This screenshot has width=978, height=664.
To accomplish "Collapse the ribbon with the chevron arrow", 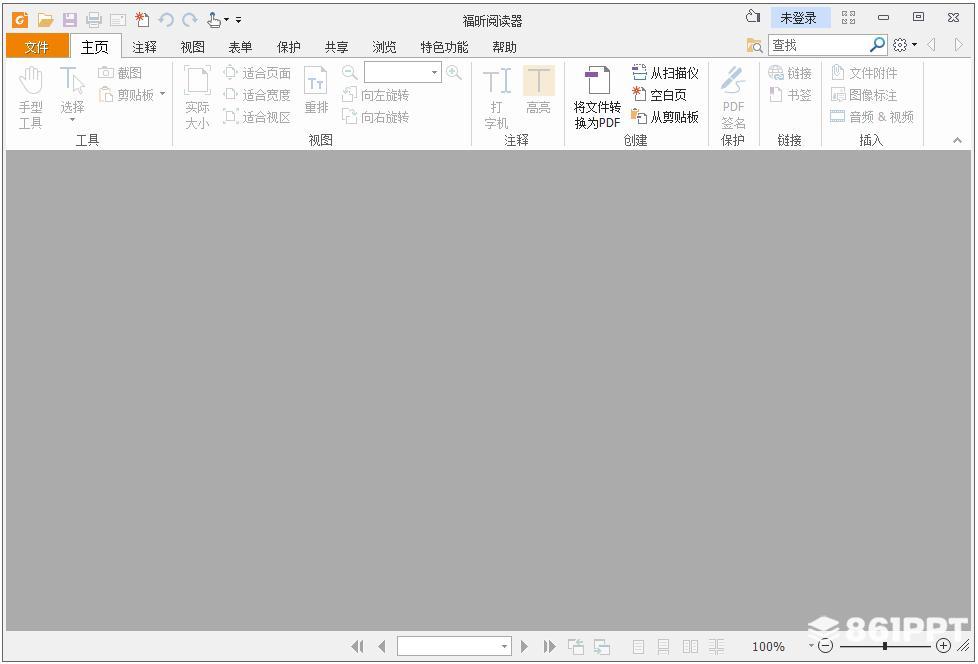I will pyautogui.click(x=957, y=140).
